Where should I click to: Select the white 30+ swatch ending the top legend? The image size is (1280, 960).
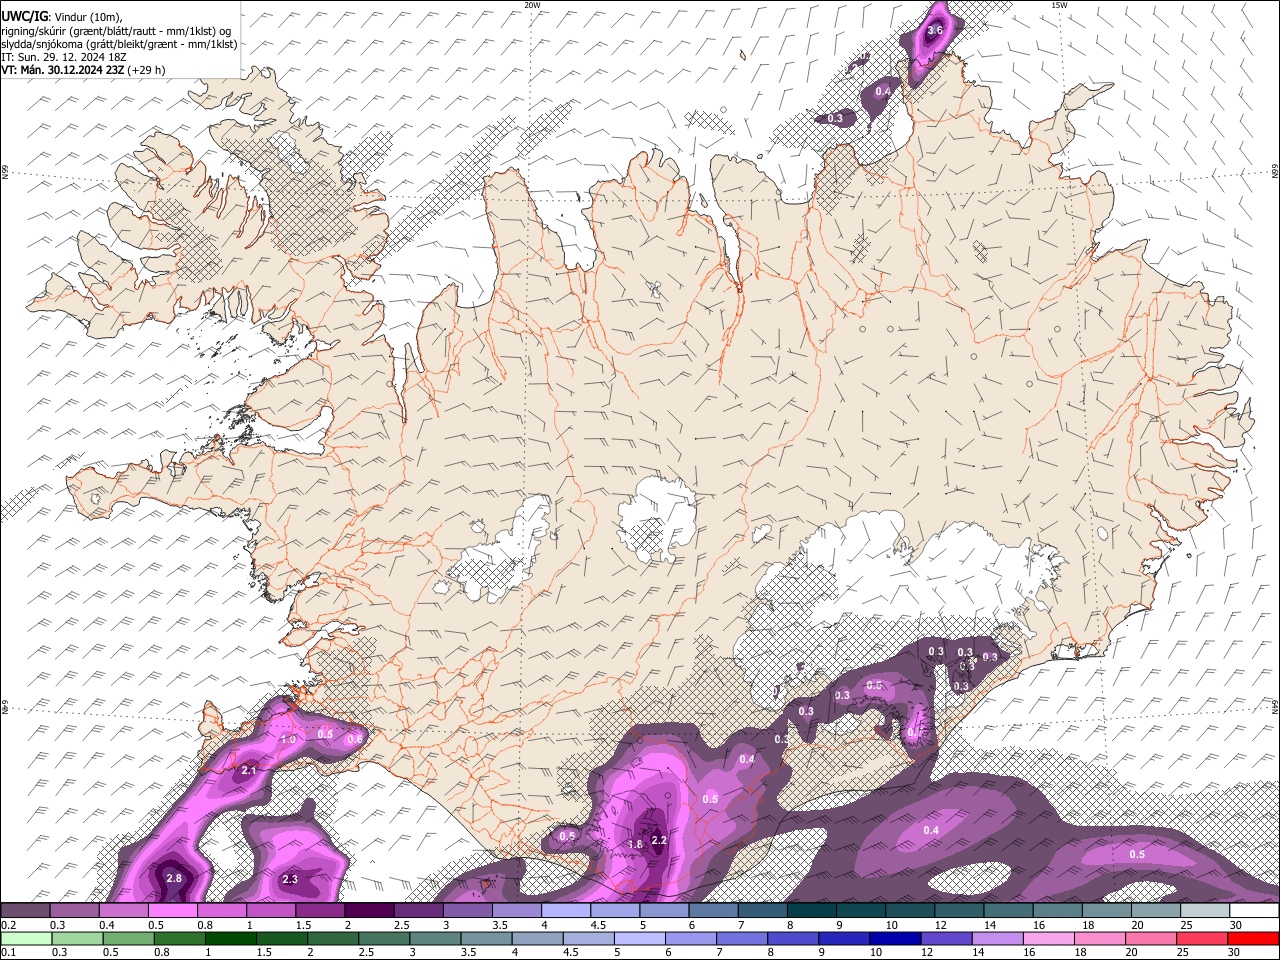click(1254, 911)
